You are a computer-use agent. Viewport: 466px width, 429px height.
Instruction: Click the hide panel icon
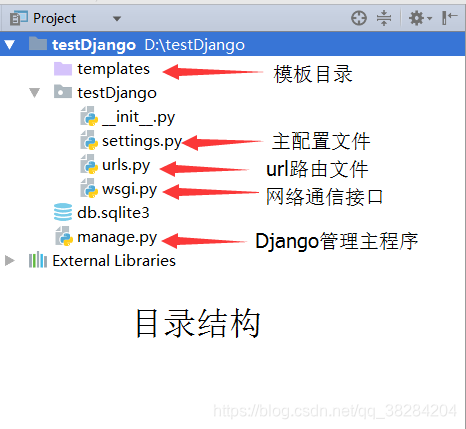click(449, 18)
